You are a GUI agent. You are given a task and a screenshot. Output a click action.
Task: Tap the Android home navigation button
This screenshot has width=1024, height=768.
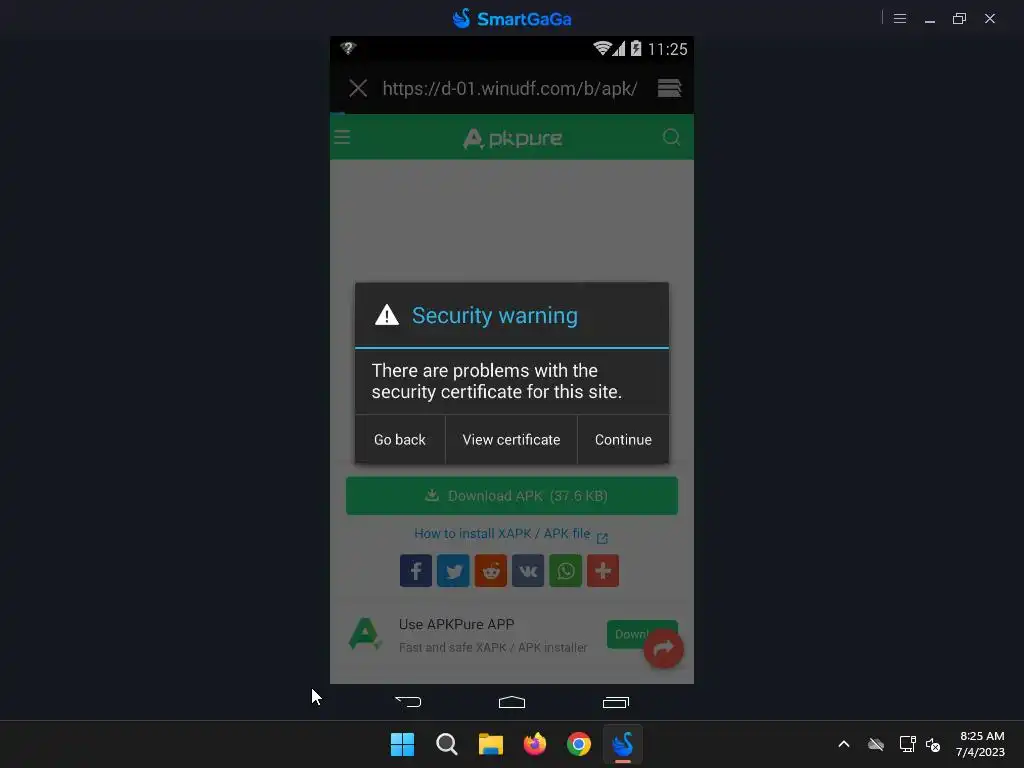pyautogui.click(x=512, y=702)
